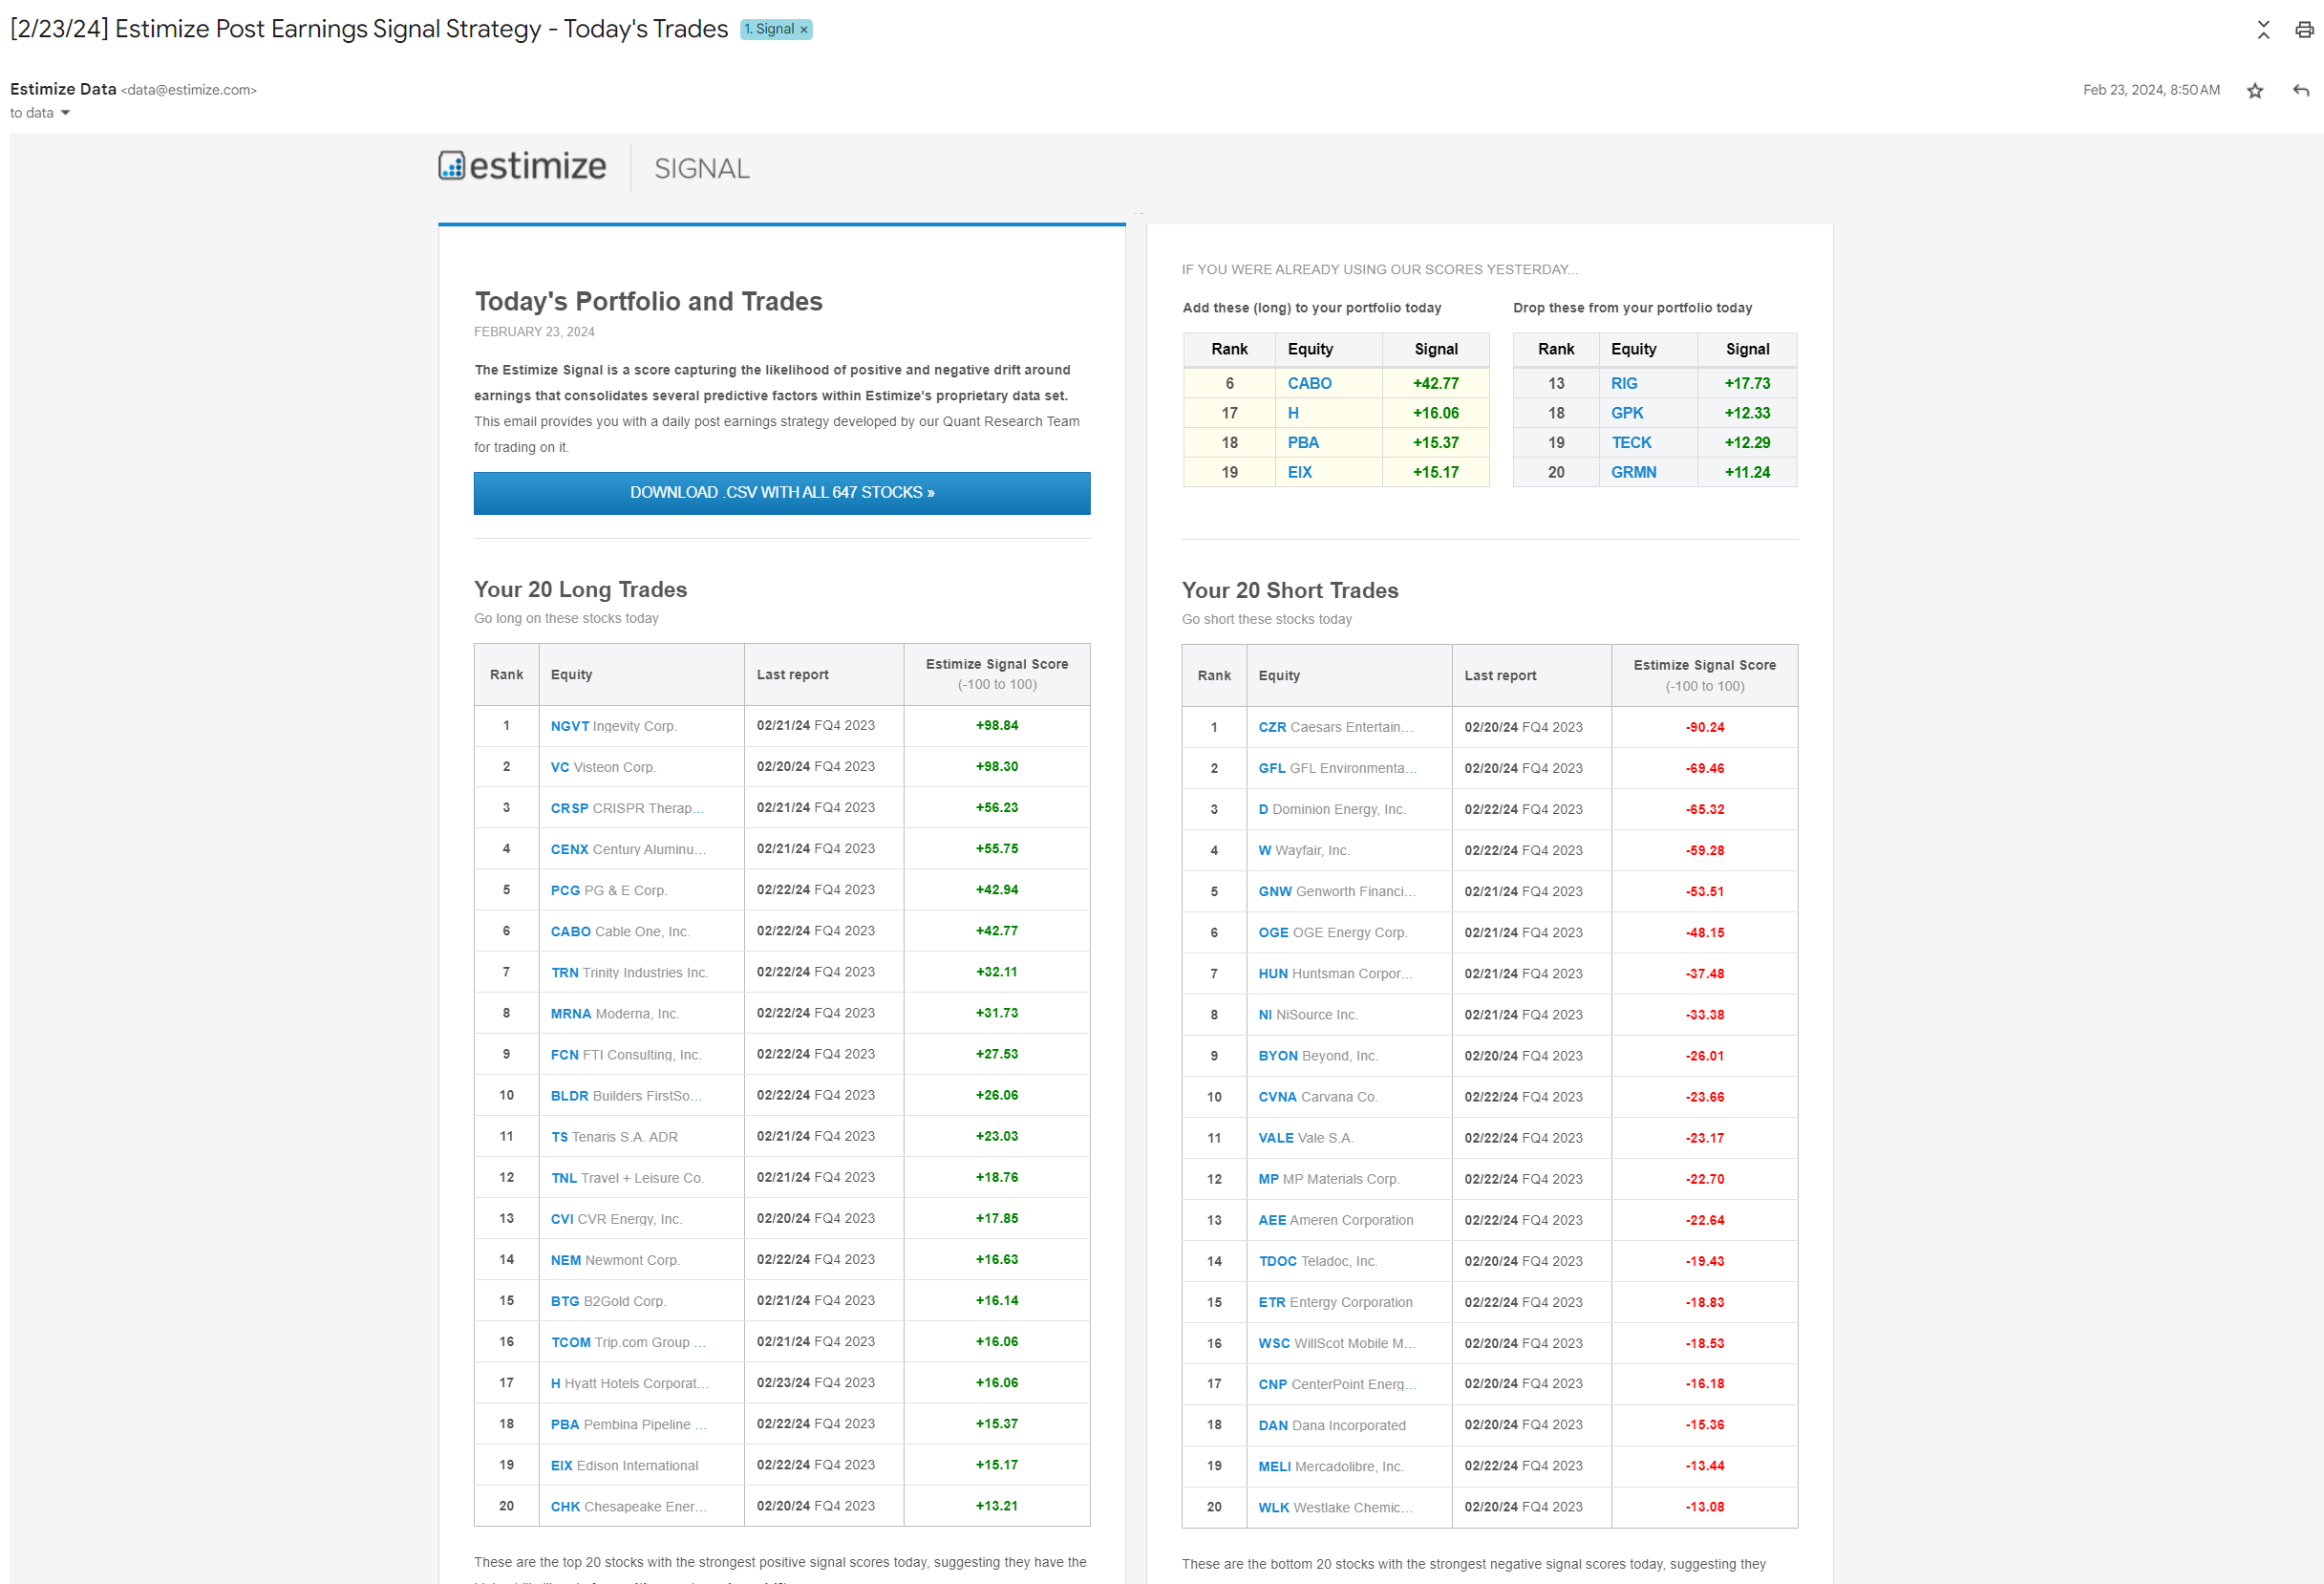Open the CZR Caesars ticker link
Image resolution: width=2324 pixels, height=1584 pixels.
1271,727
